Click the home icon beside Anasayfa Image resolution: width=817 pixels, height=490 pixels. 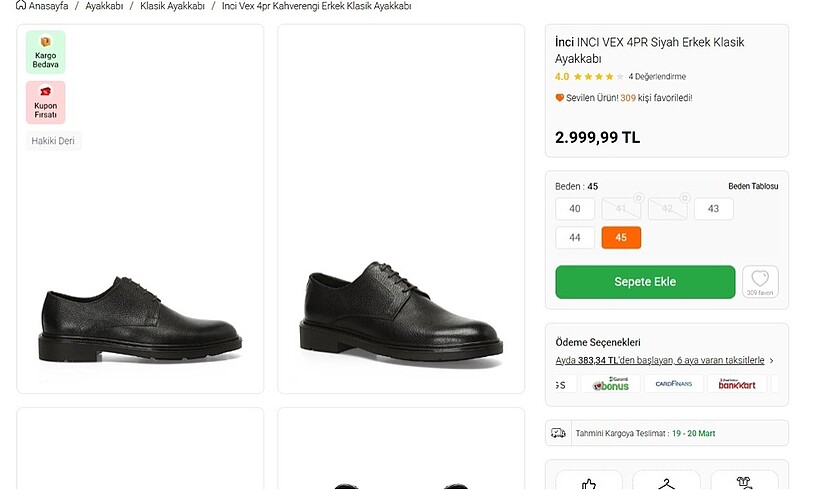point(21,5)
